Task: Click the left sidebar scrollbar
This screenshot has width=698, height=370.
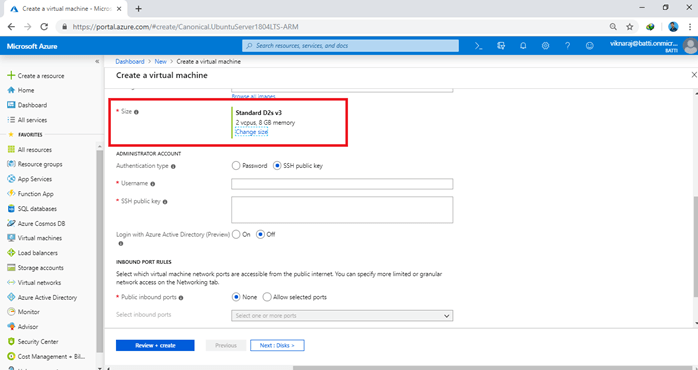Action: pos(100,252)
